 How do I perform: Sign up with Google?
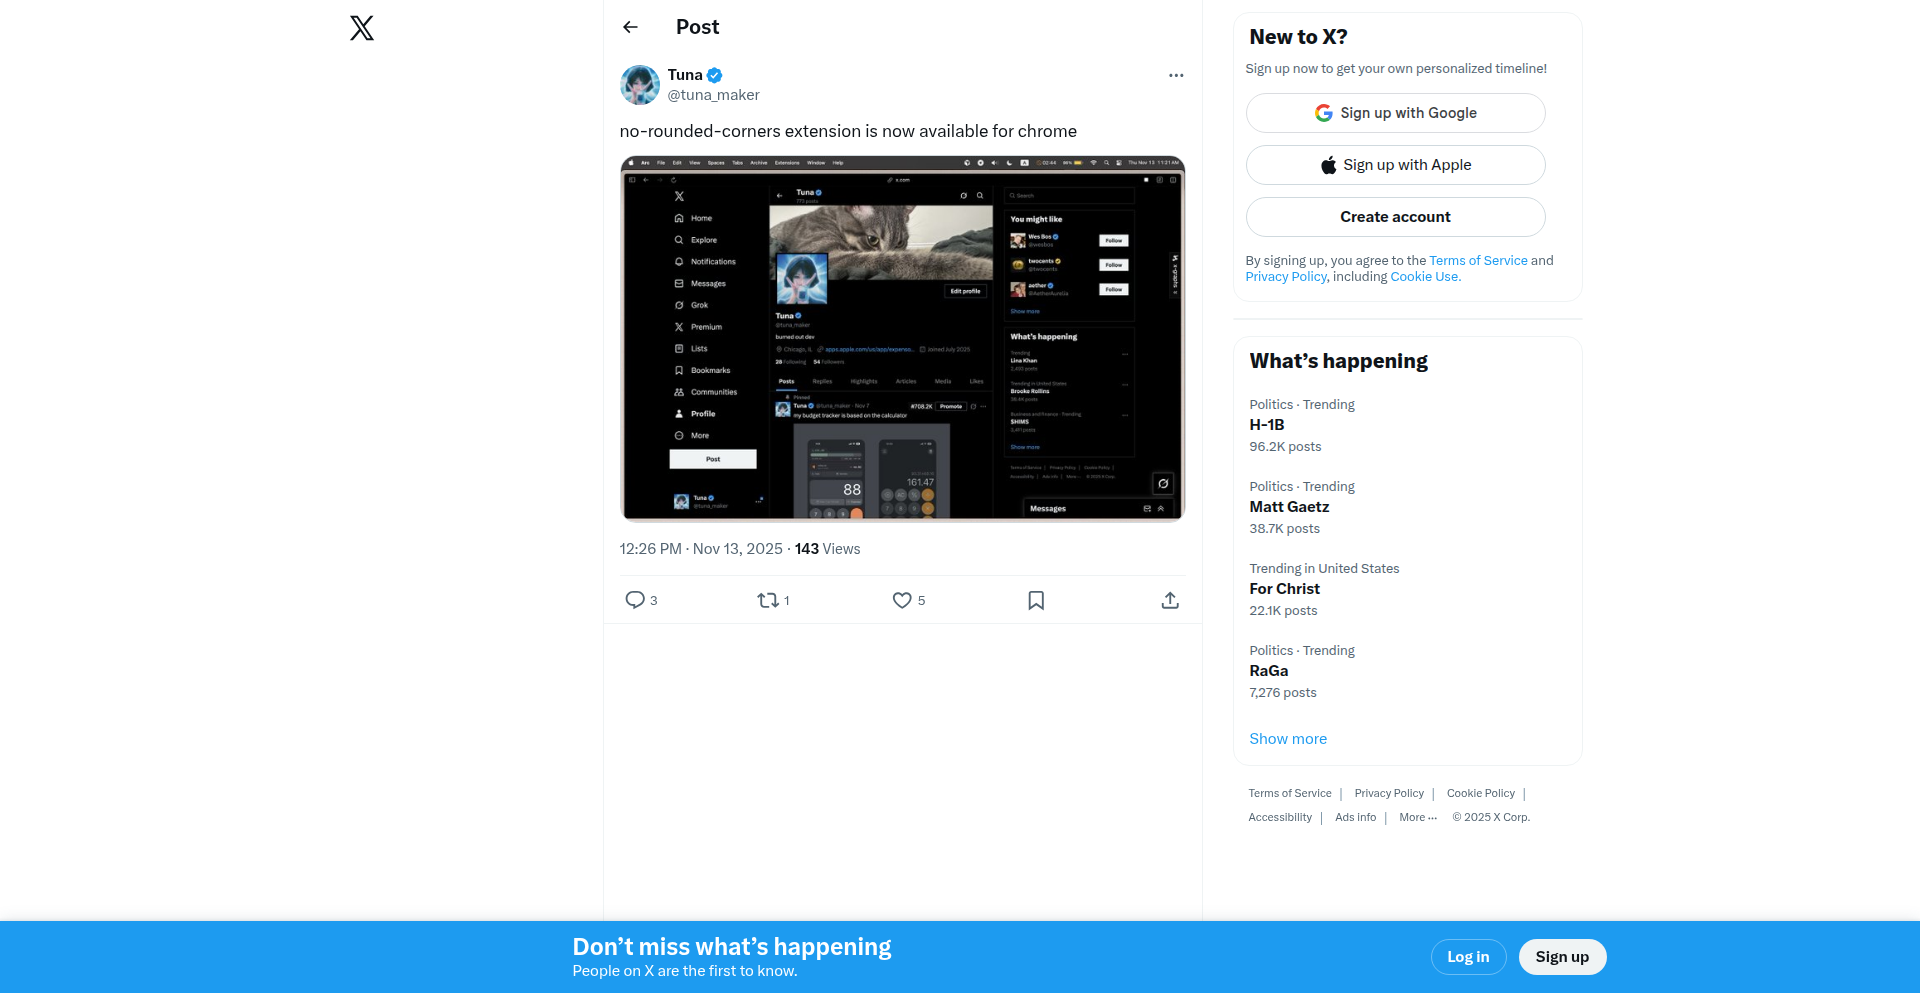[x=1396, y=113]
